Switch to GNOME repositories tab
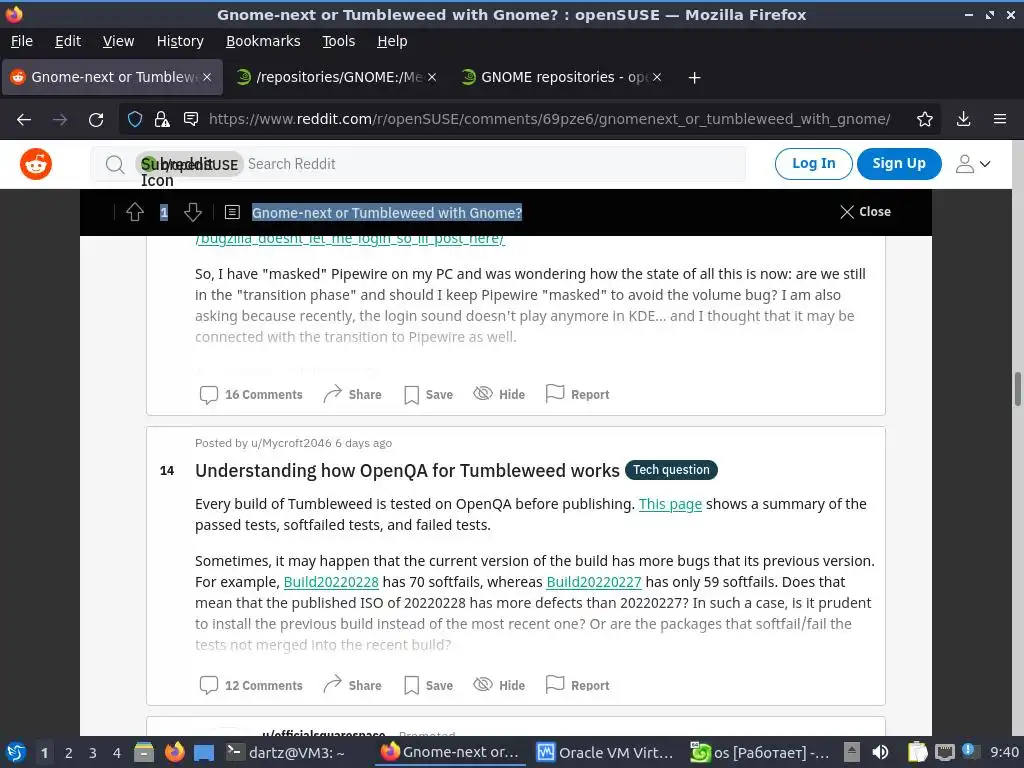This screenshot has width=1024, height=768. point(561,77)
